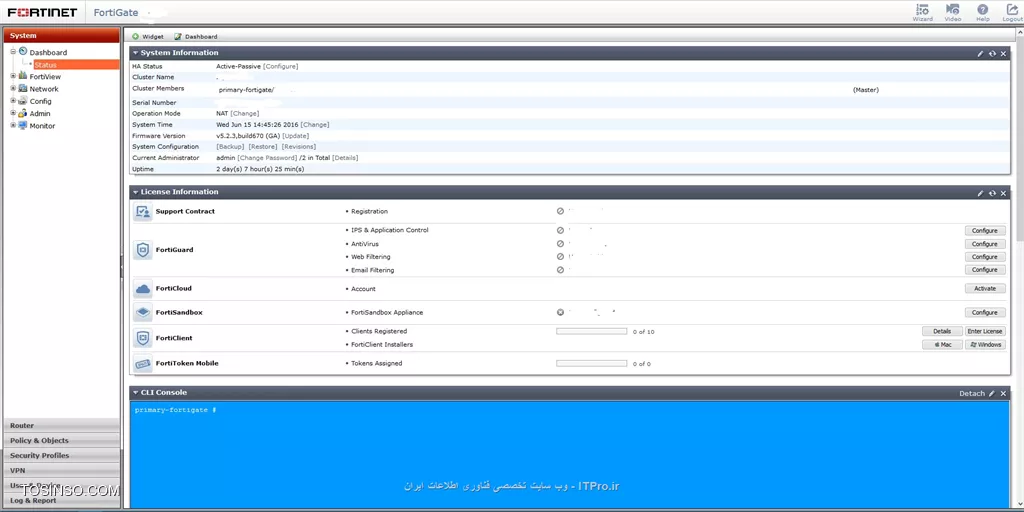Click the FortiClient icon
The width and height of the screenshot is (1024, 512).
[x=142, y=338]
